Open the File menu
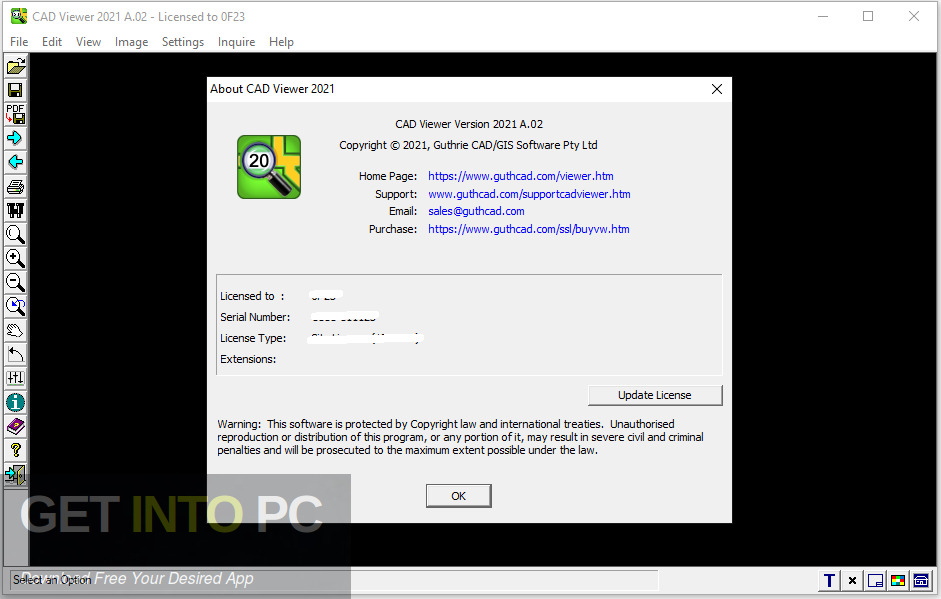Screen dimensions: 941x599 click(x=19, y=42)
